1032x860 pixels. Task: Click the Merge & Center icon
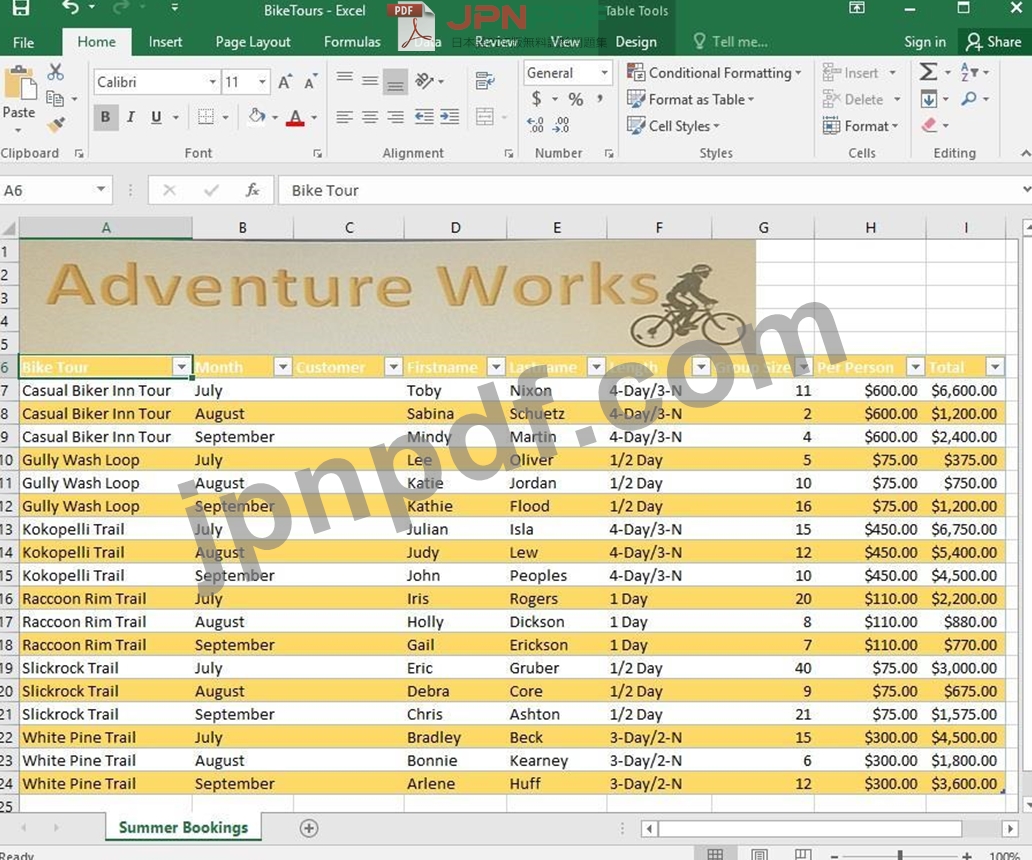click(x=485, y=117)
